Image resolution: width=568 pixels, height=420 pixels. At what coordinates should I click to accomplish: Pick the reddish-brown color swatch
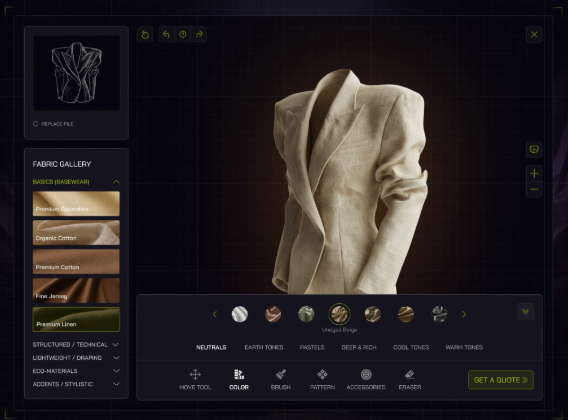pos(273,314)
